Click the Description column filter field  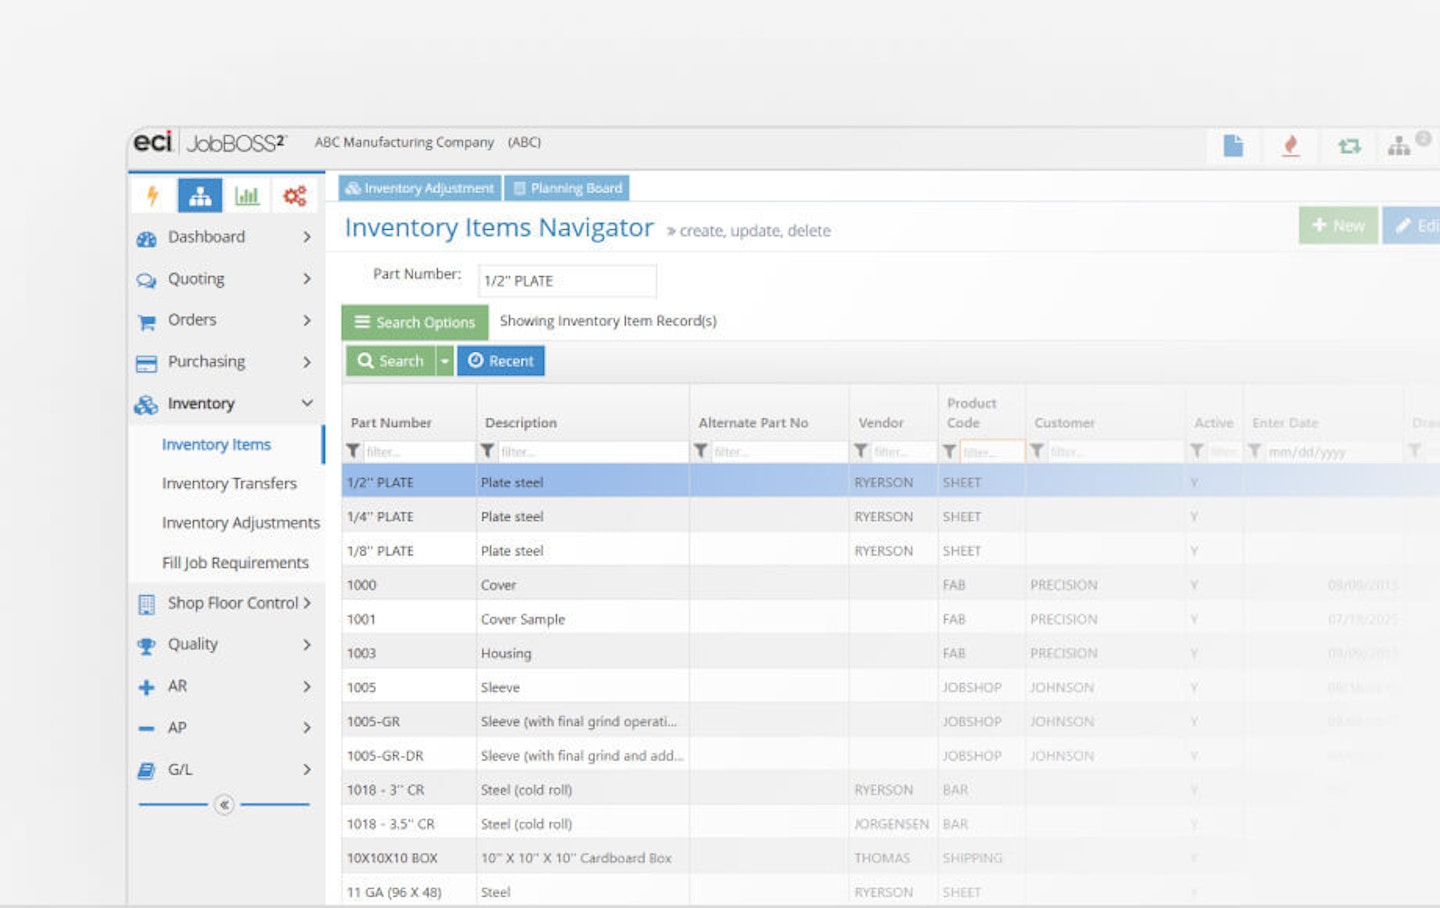coord(591,452)
